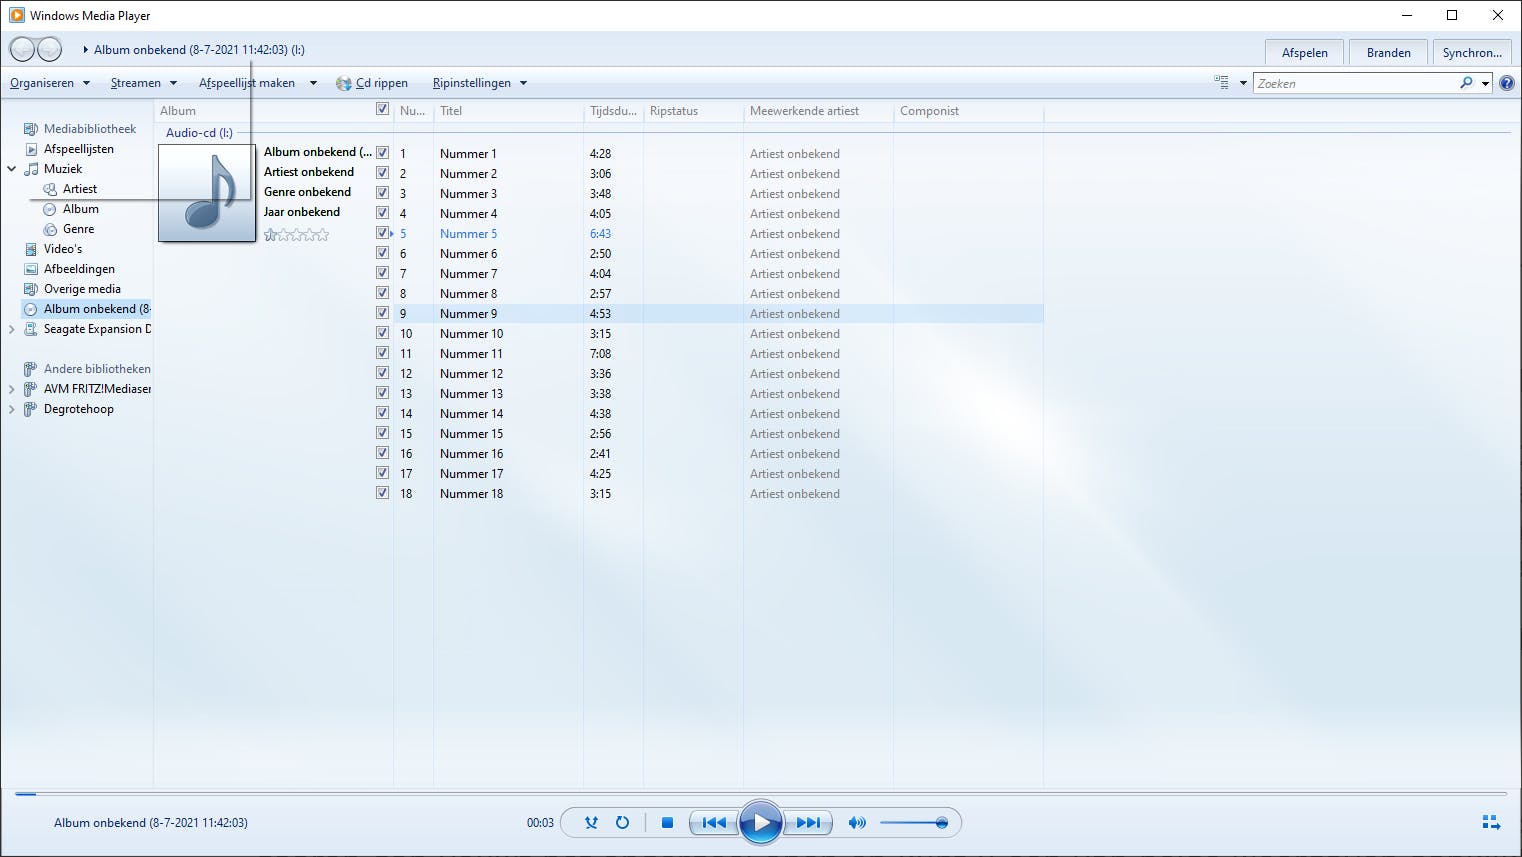Image resolution: width=1522 pixels, height=857 pixels.
Task: Expand the Seagate Expansion Drive node
Action: click(x=12, y=329)
